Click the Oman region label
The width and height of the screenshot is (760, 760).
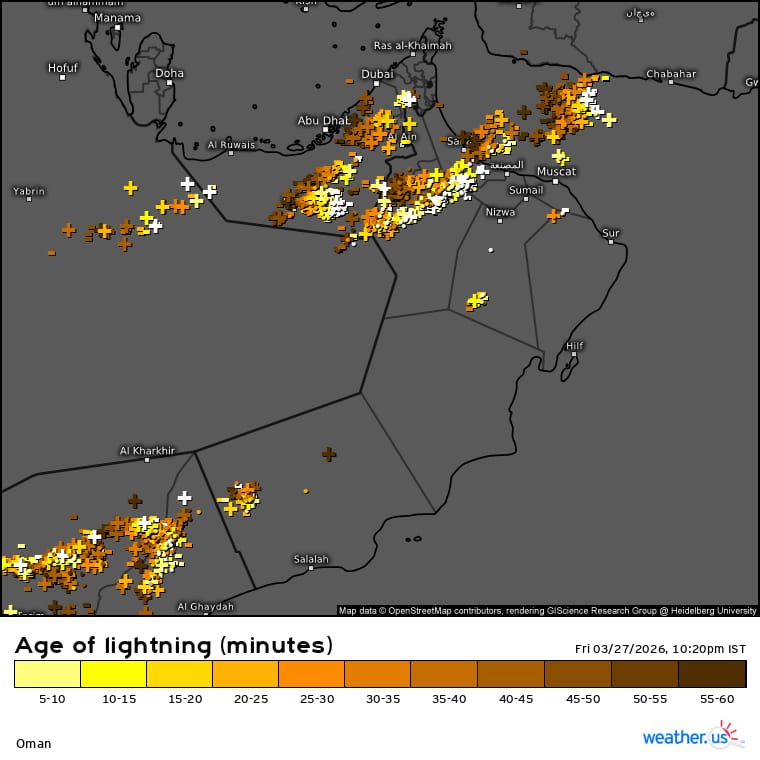(33, 744)
